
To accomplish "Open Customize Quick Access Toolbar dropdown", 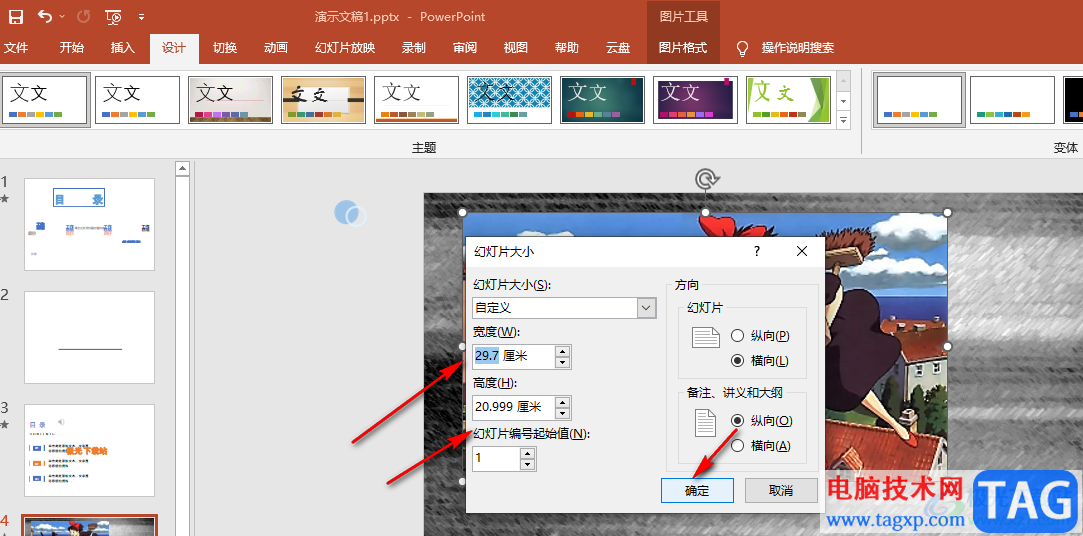I will point(142,17).
